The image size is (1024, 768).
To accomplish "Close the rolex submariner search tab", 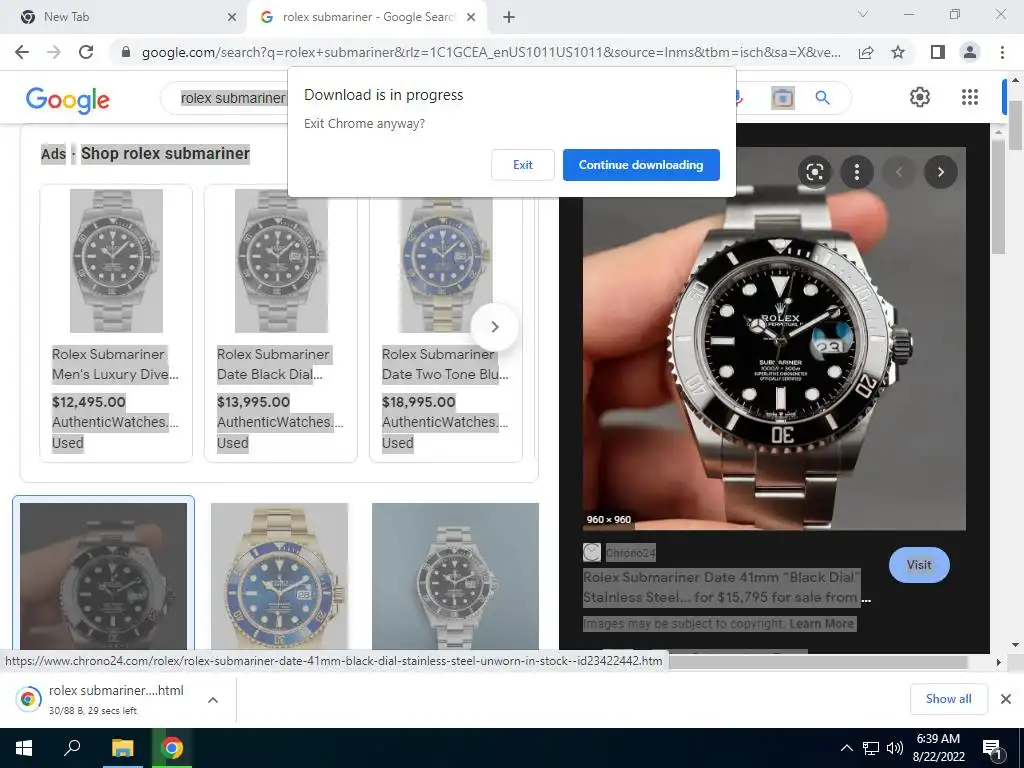I will pyautogui.click(x=471, y=17).
